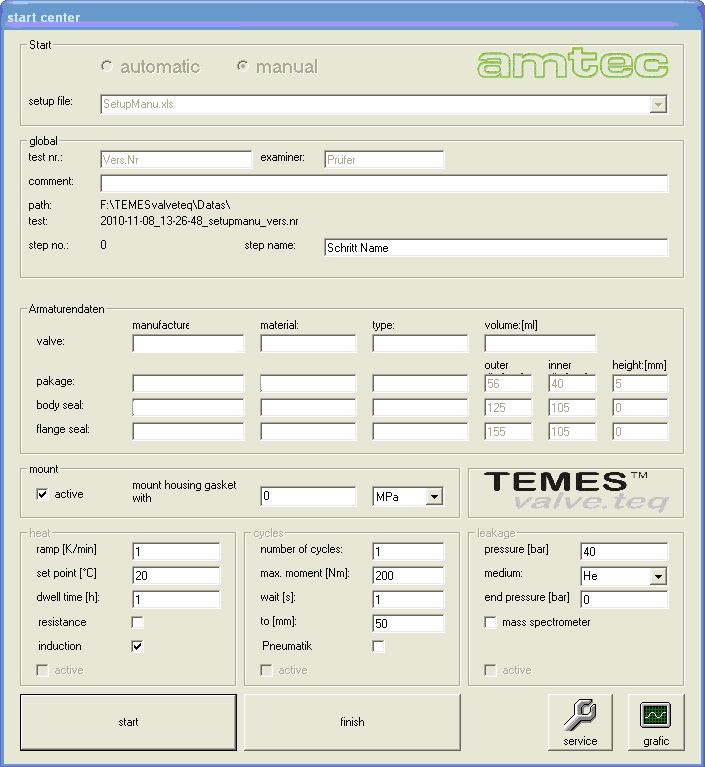The height and width of the screenshot is (767, 705).
Task: Uncheck the induction checkbox
Action: click(137, 646)
